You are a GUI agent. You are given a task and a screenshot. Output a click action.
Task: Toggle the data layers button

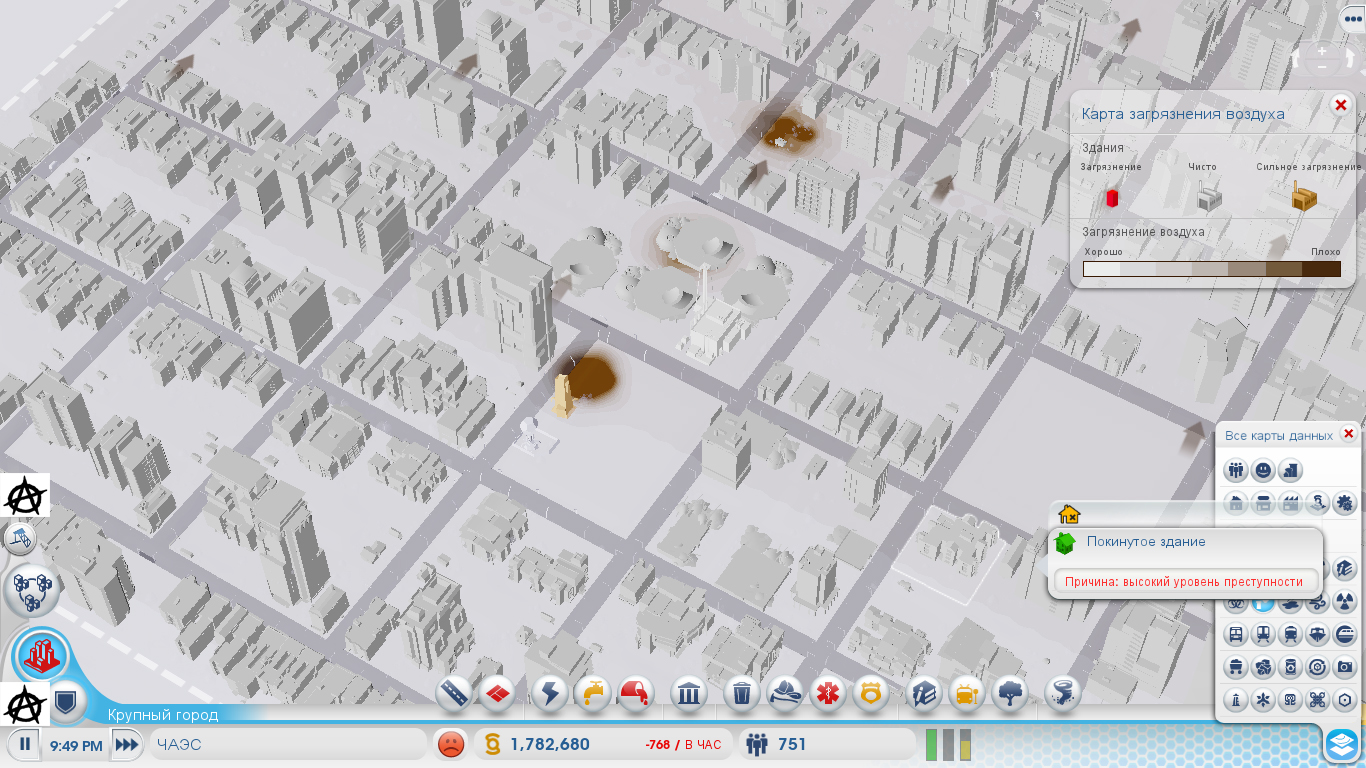tap(1342, 743)
